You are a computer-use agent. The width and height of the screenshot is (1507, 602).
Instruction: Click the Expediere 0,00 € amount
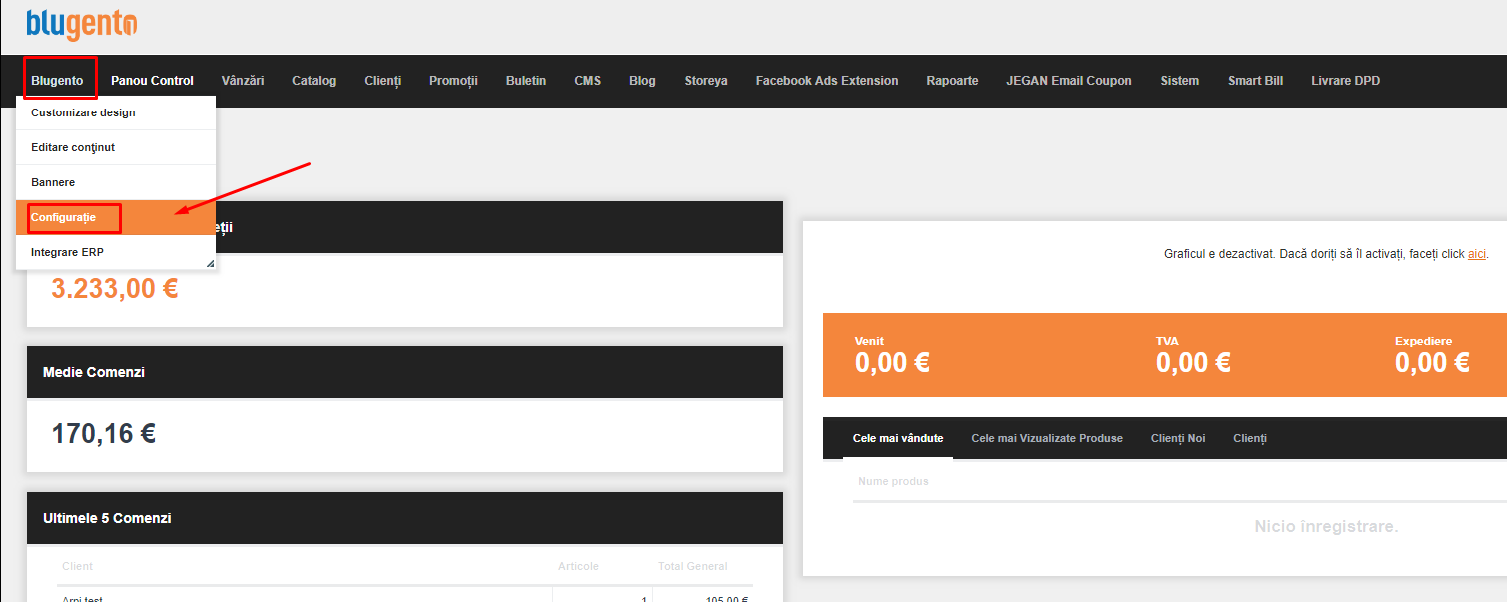pos(1432,362)
